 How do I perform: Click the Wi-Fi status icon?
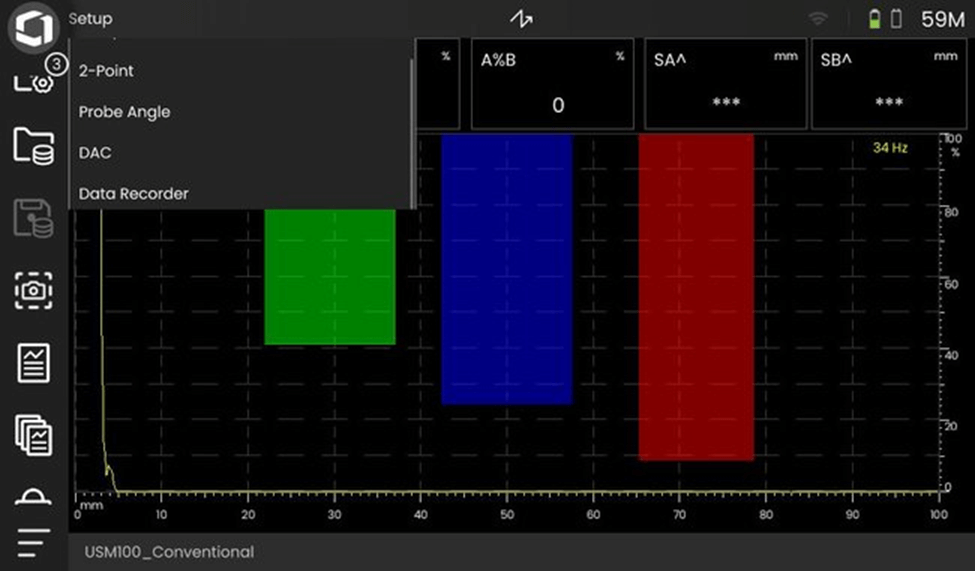point(819,19)
